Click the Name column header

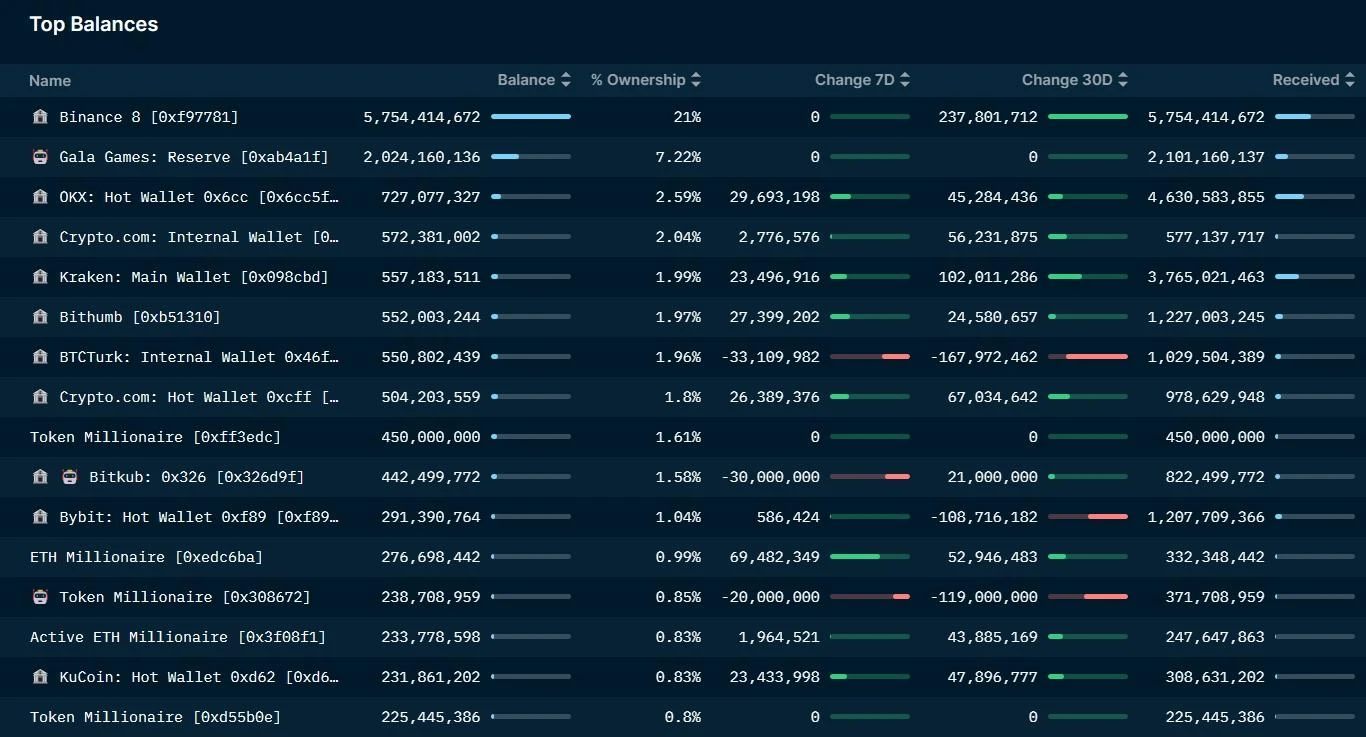pyautogui.click(x=50, y=81)
